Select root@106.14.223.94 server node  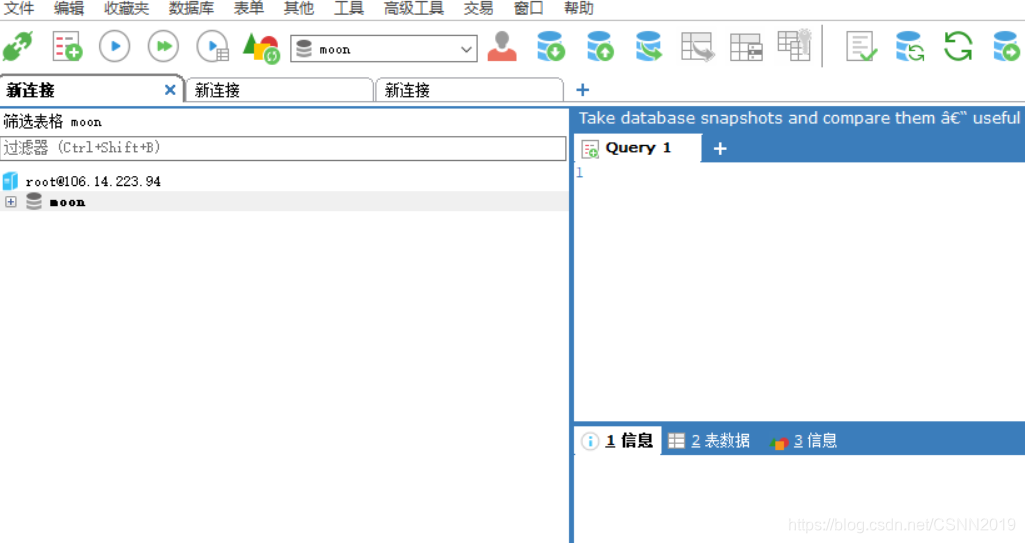[93, 182]
